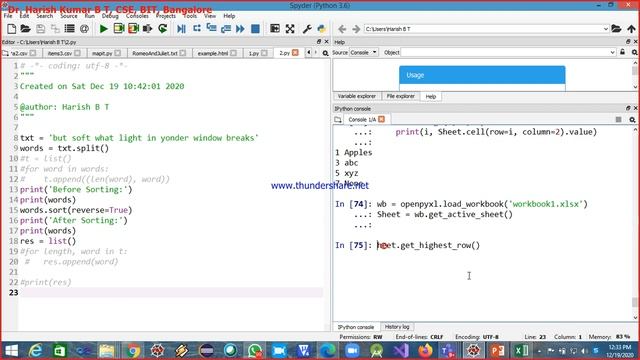Stop debugging with blue square

point(255,29)
